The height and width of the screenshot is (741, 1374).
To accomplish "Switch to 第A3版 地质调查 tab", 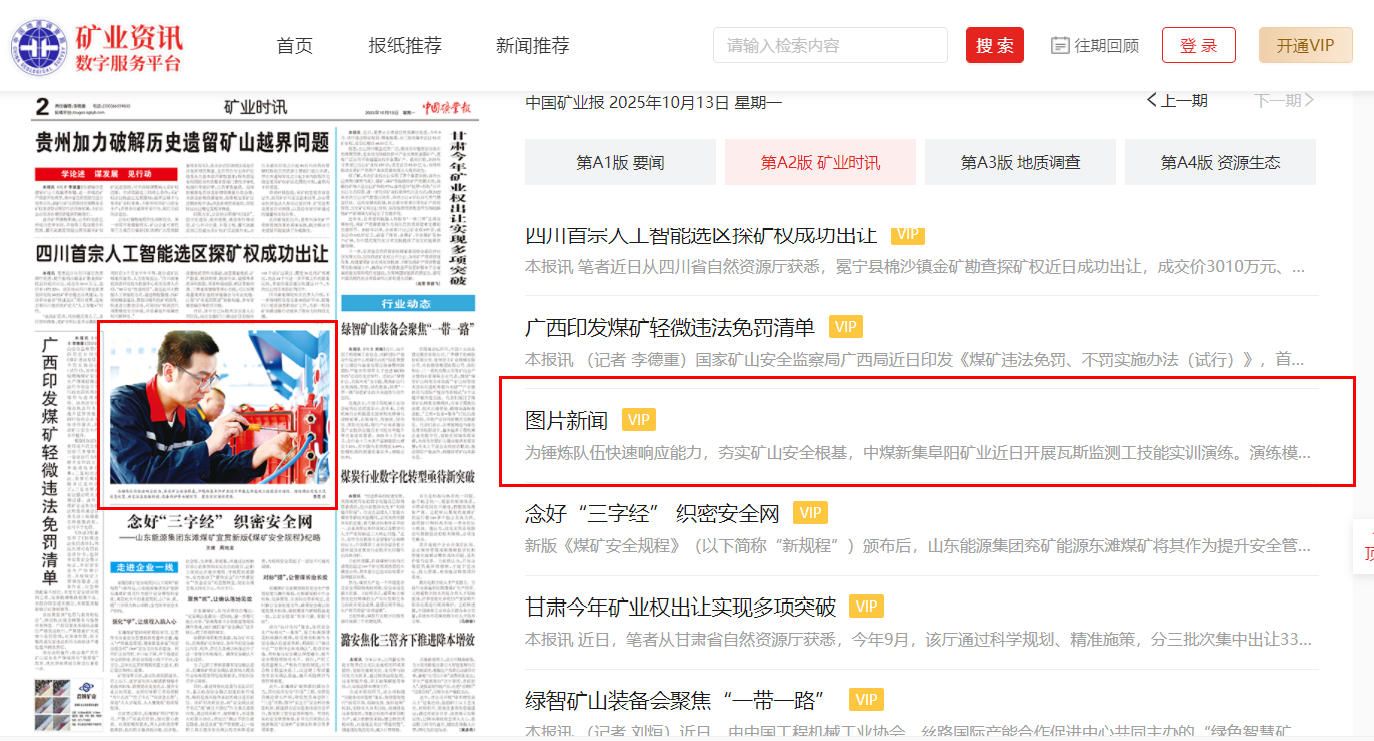I will [1020, 162].
